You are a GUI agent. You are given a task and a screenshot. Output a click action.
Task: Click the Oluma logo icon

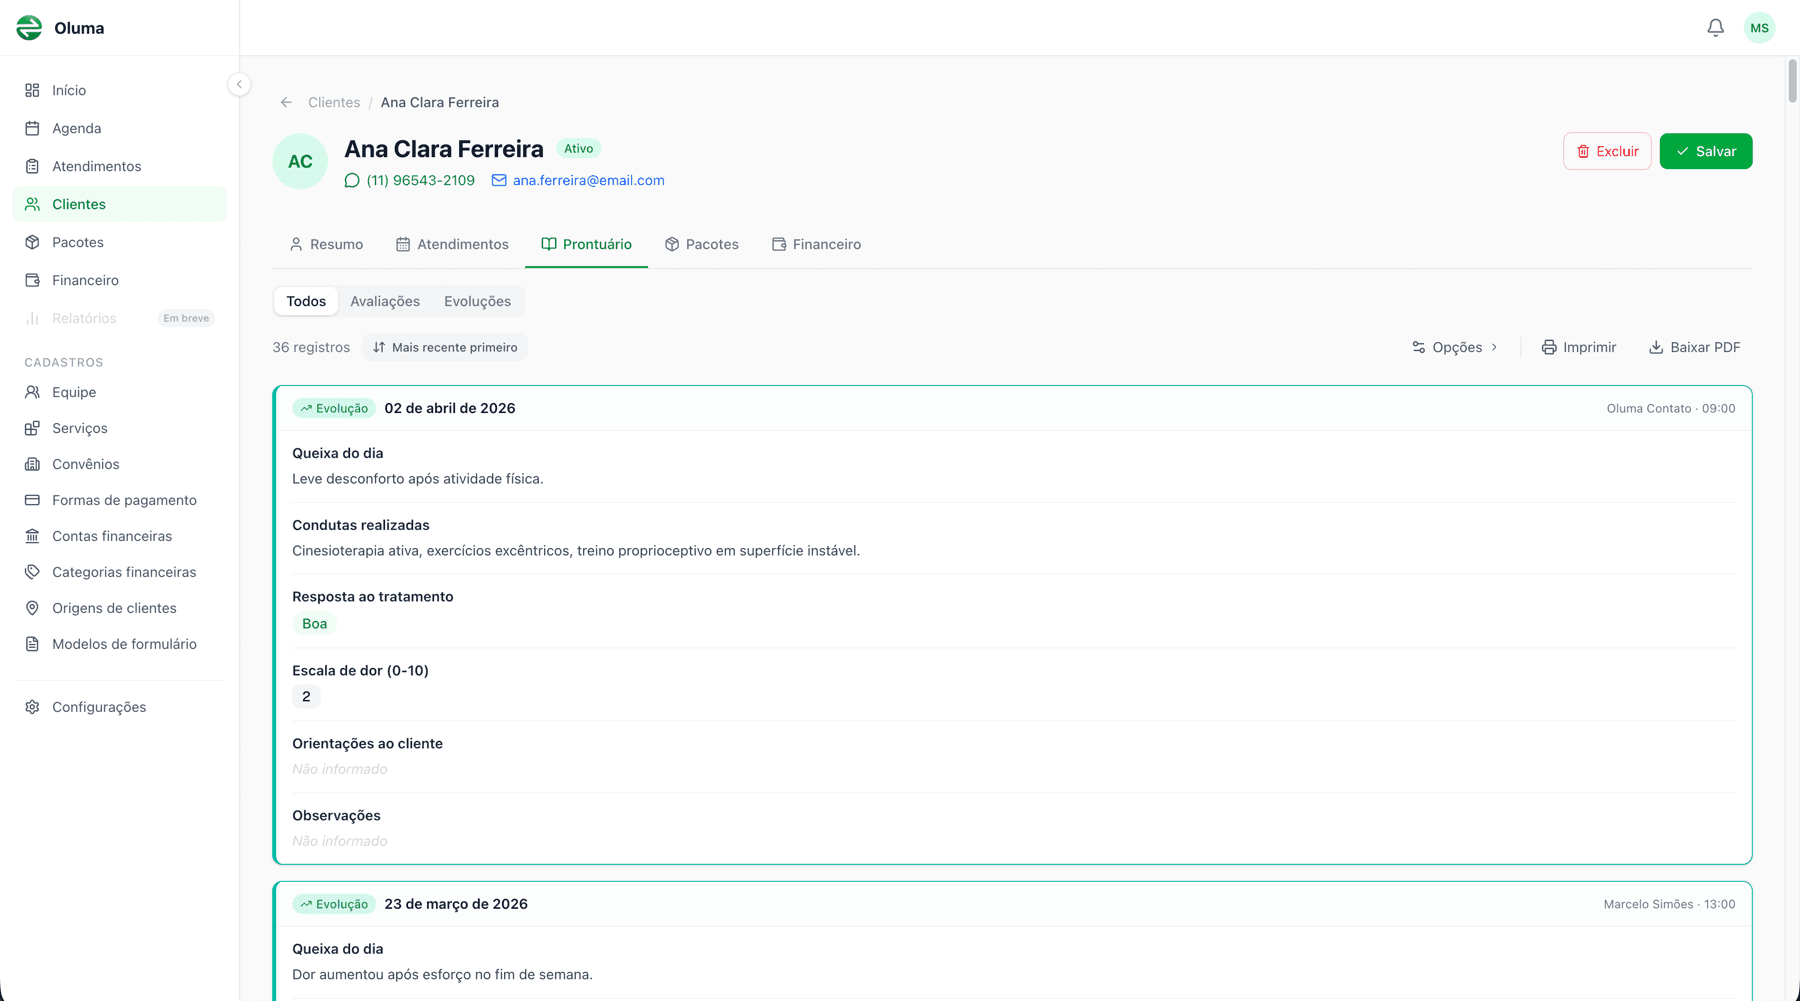click(x=29, y=28)
